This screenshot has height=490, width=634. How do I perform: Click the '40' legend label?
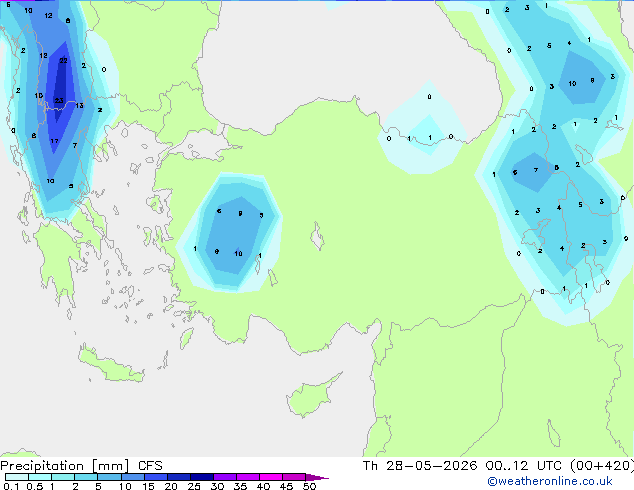(263, 486)
